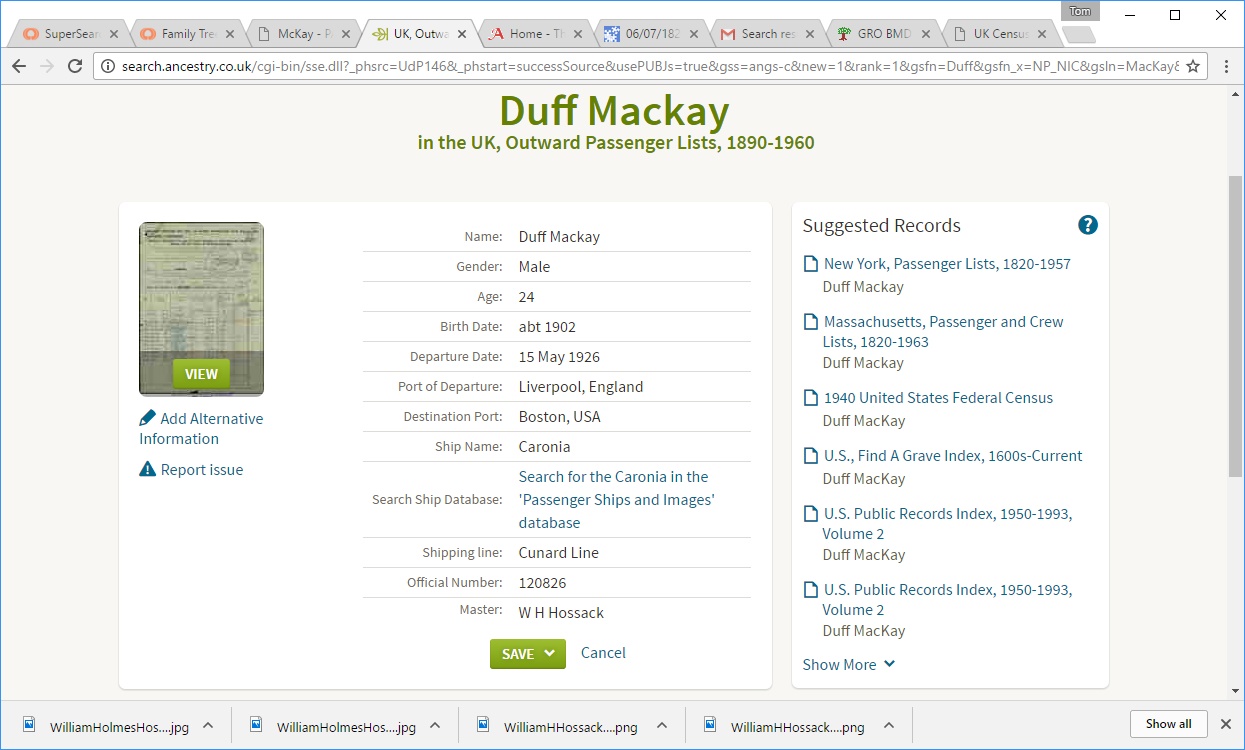Close the McKay tab
Viewport: 1245px width, 750px height.
point(348,34)
